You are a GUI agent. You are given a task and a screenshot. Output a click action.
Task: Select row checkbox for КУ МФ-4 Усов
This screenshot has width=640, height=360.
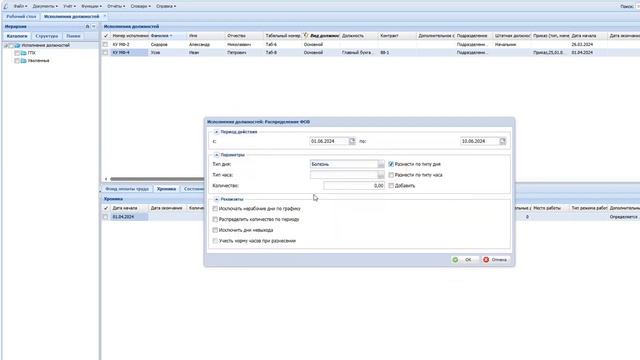click(105, 53)
